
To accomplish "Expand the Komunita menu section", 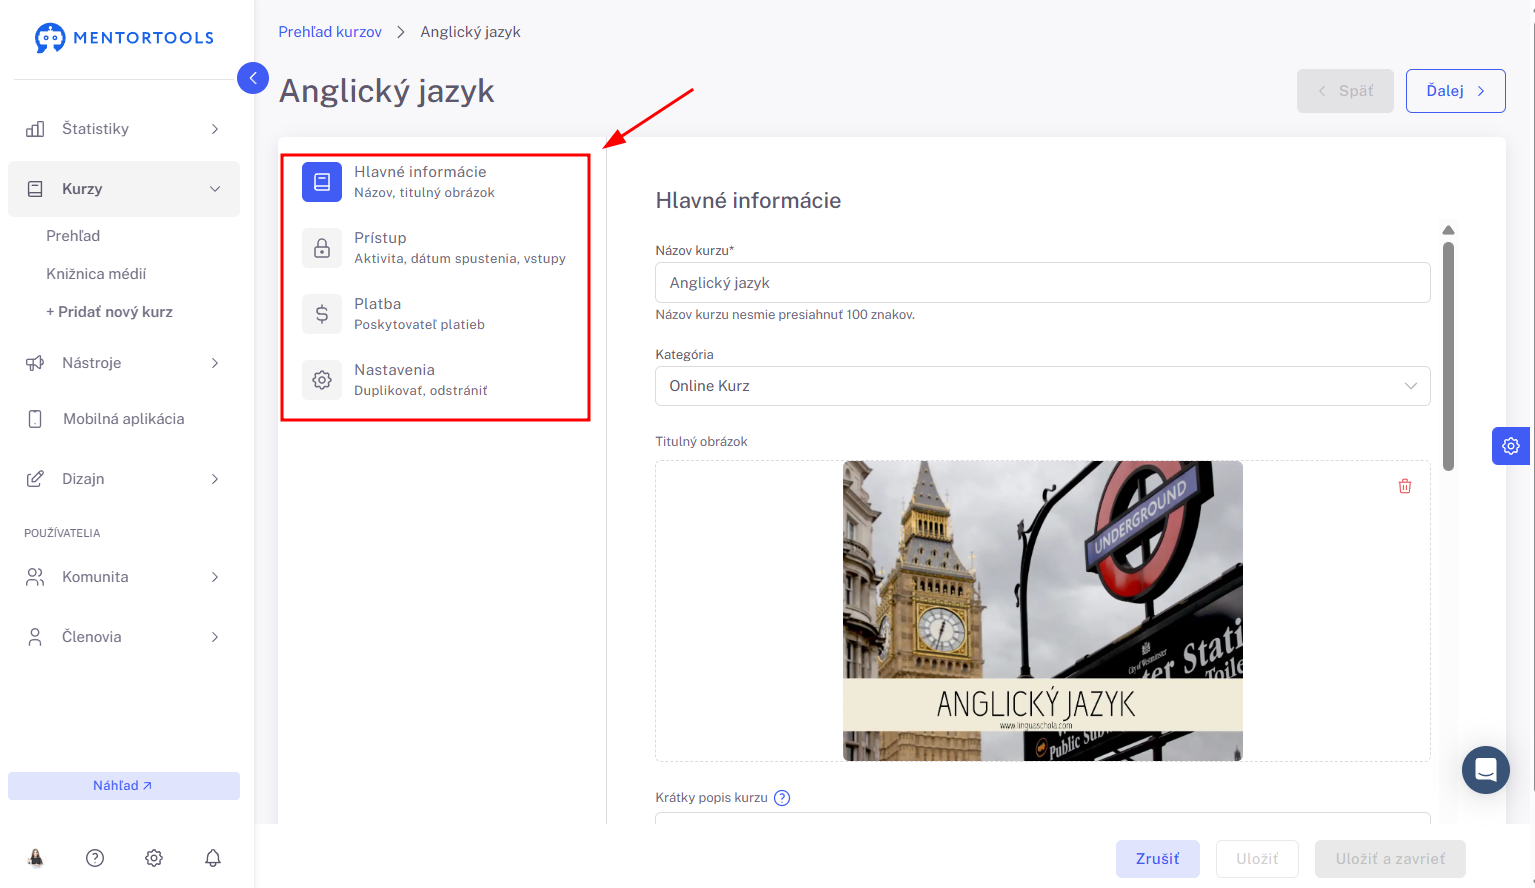I will [124, 577].
